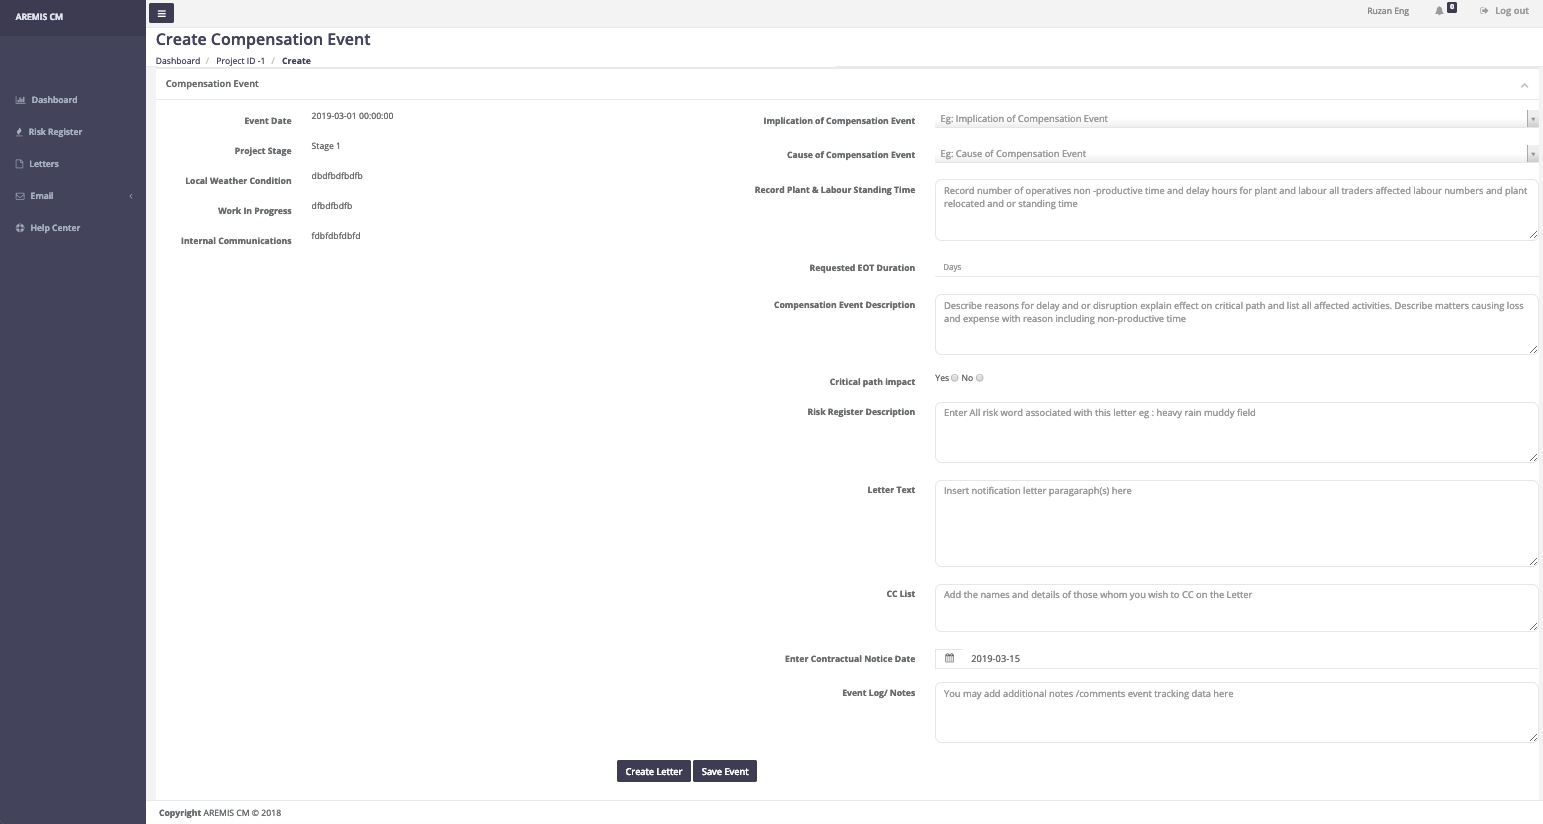Open Implication of Compensation Event dropdown
Screen dimensions: 1543x824
click(1235, 119)
